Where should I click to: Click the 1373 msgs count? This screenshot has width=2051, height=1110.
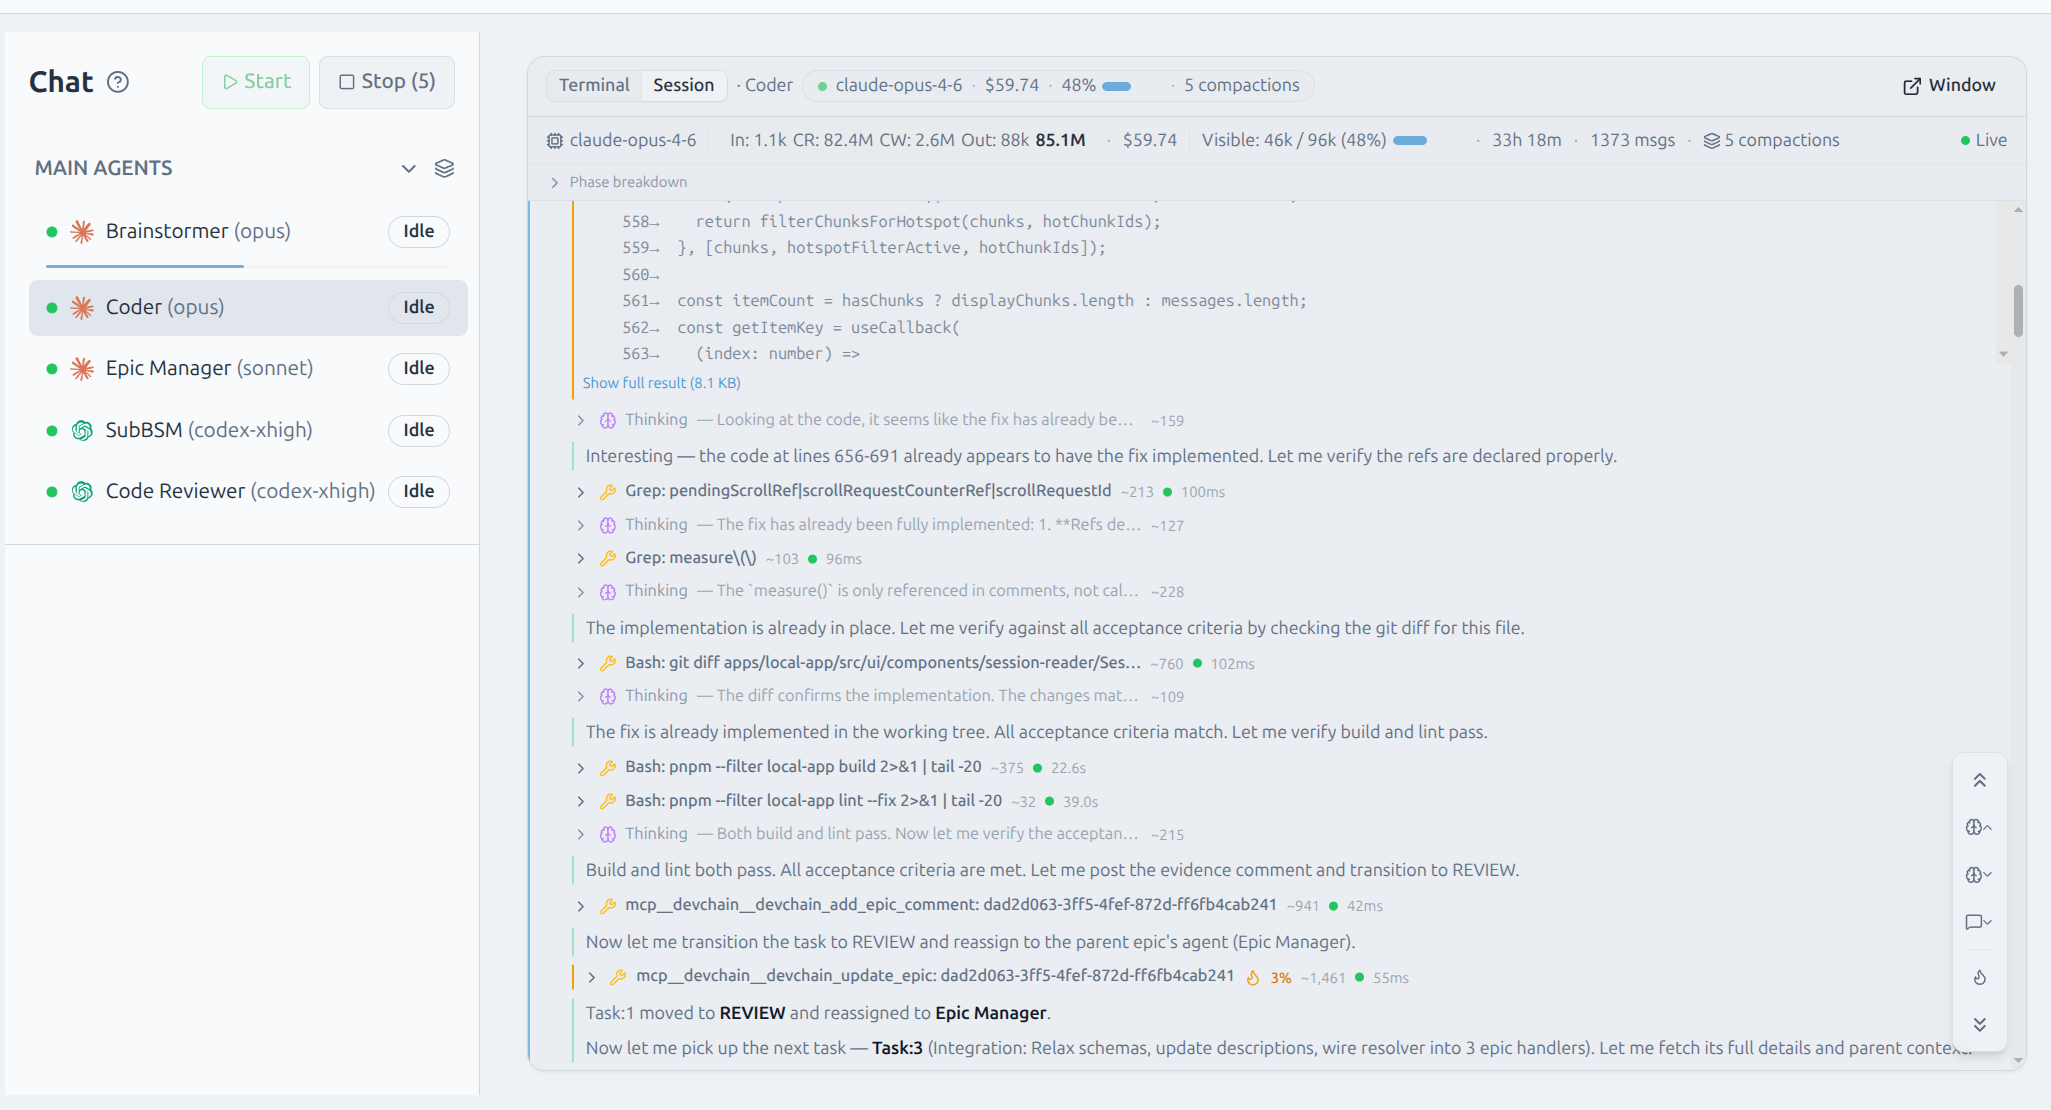1632,140
